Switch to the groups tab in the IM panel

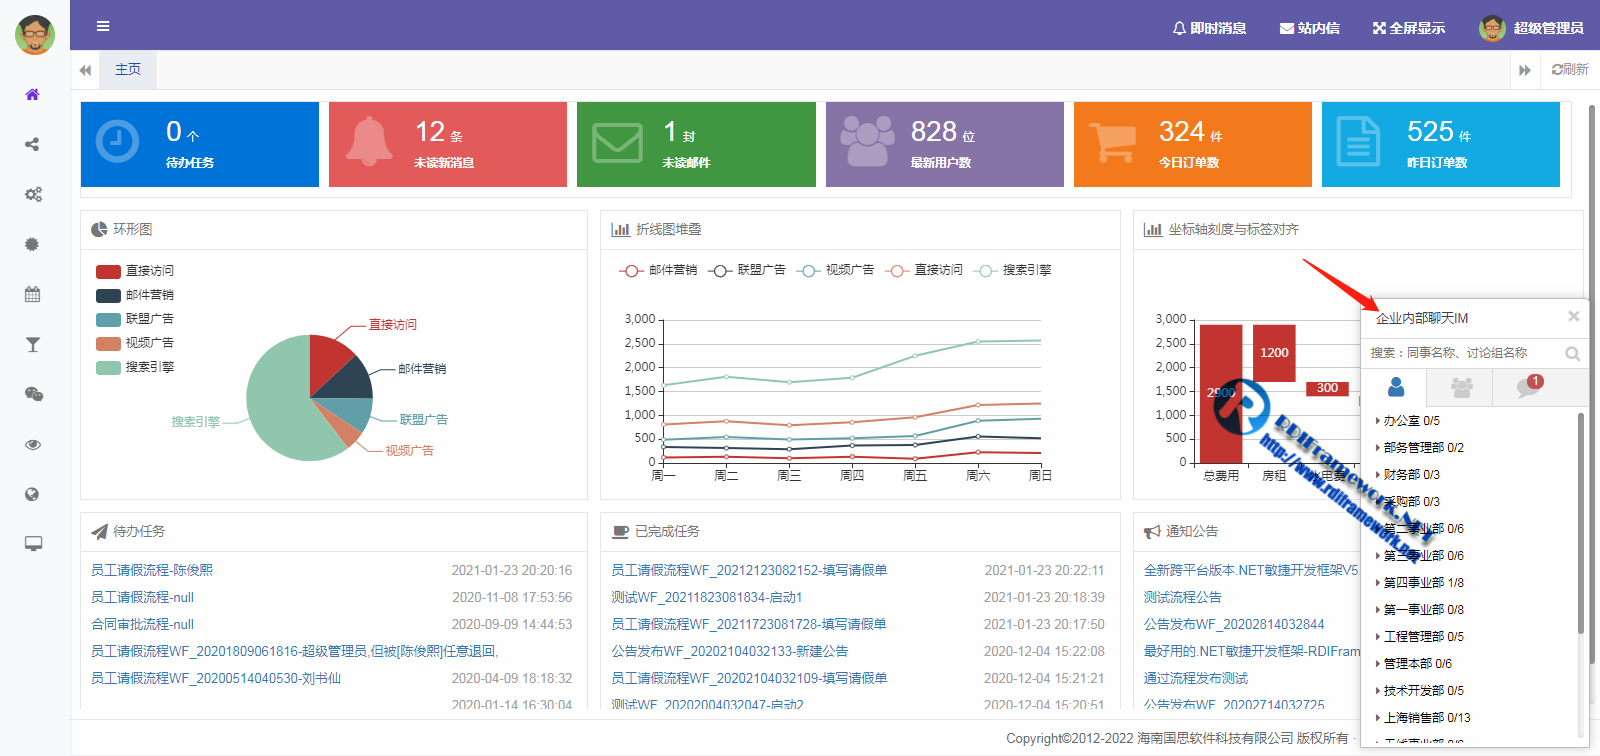tap(1461, 387)
